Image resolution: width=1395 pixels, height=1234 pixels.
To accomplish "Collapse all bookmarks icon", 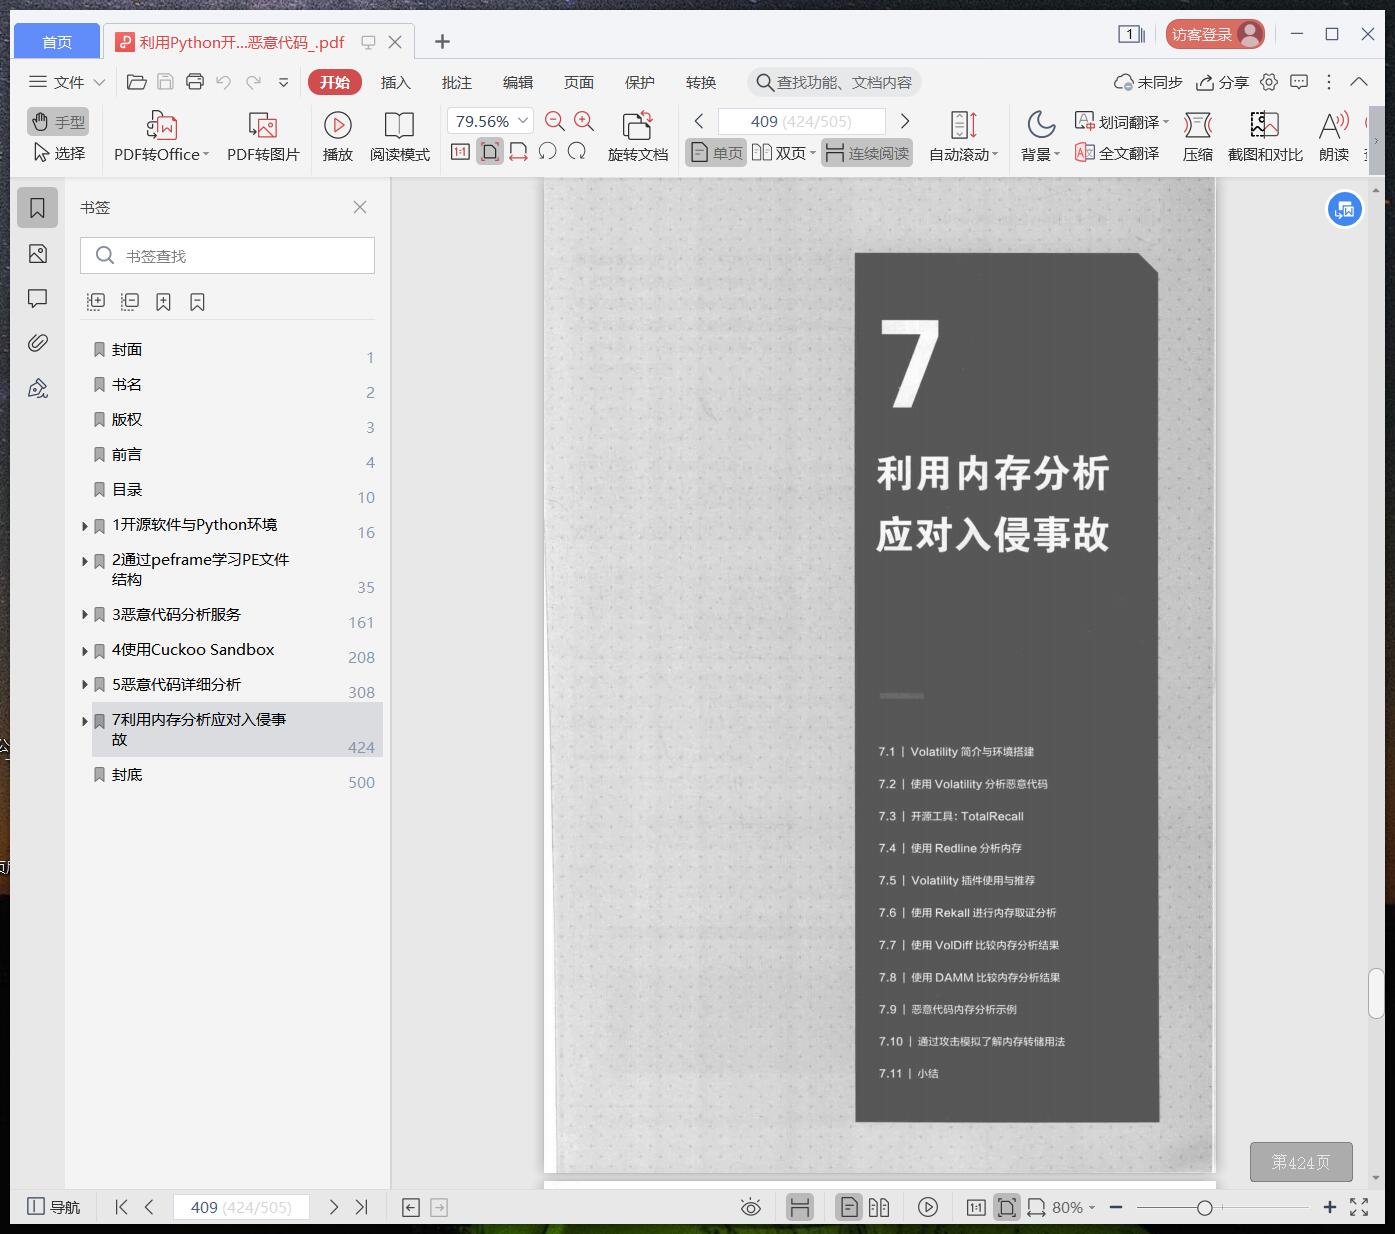I will click(x=130, y=301).
